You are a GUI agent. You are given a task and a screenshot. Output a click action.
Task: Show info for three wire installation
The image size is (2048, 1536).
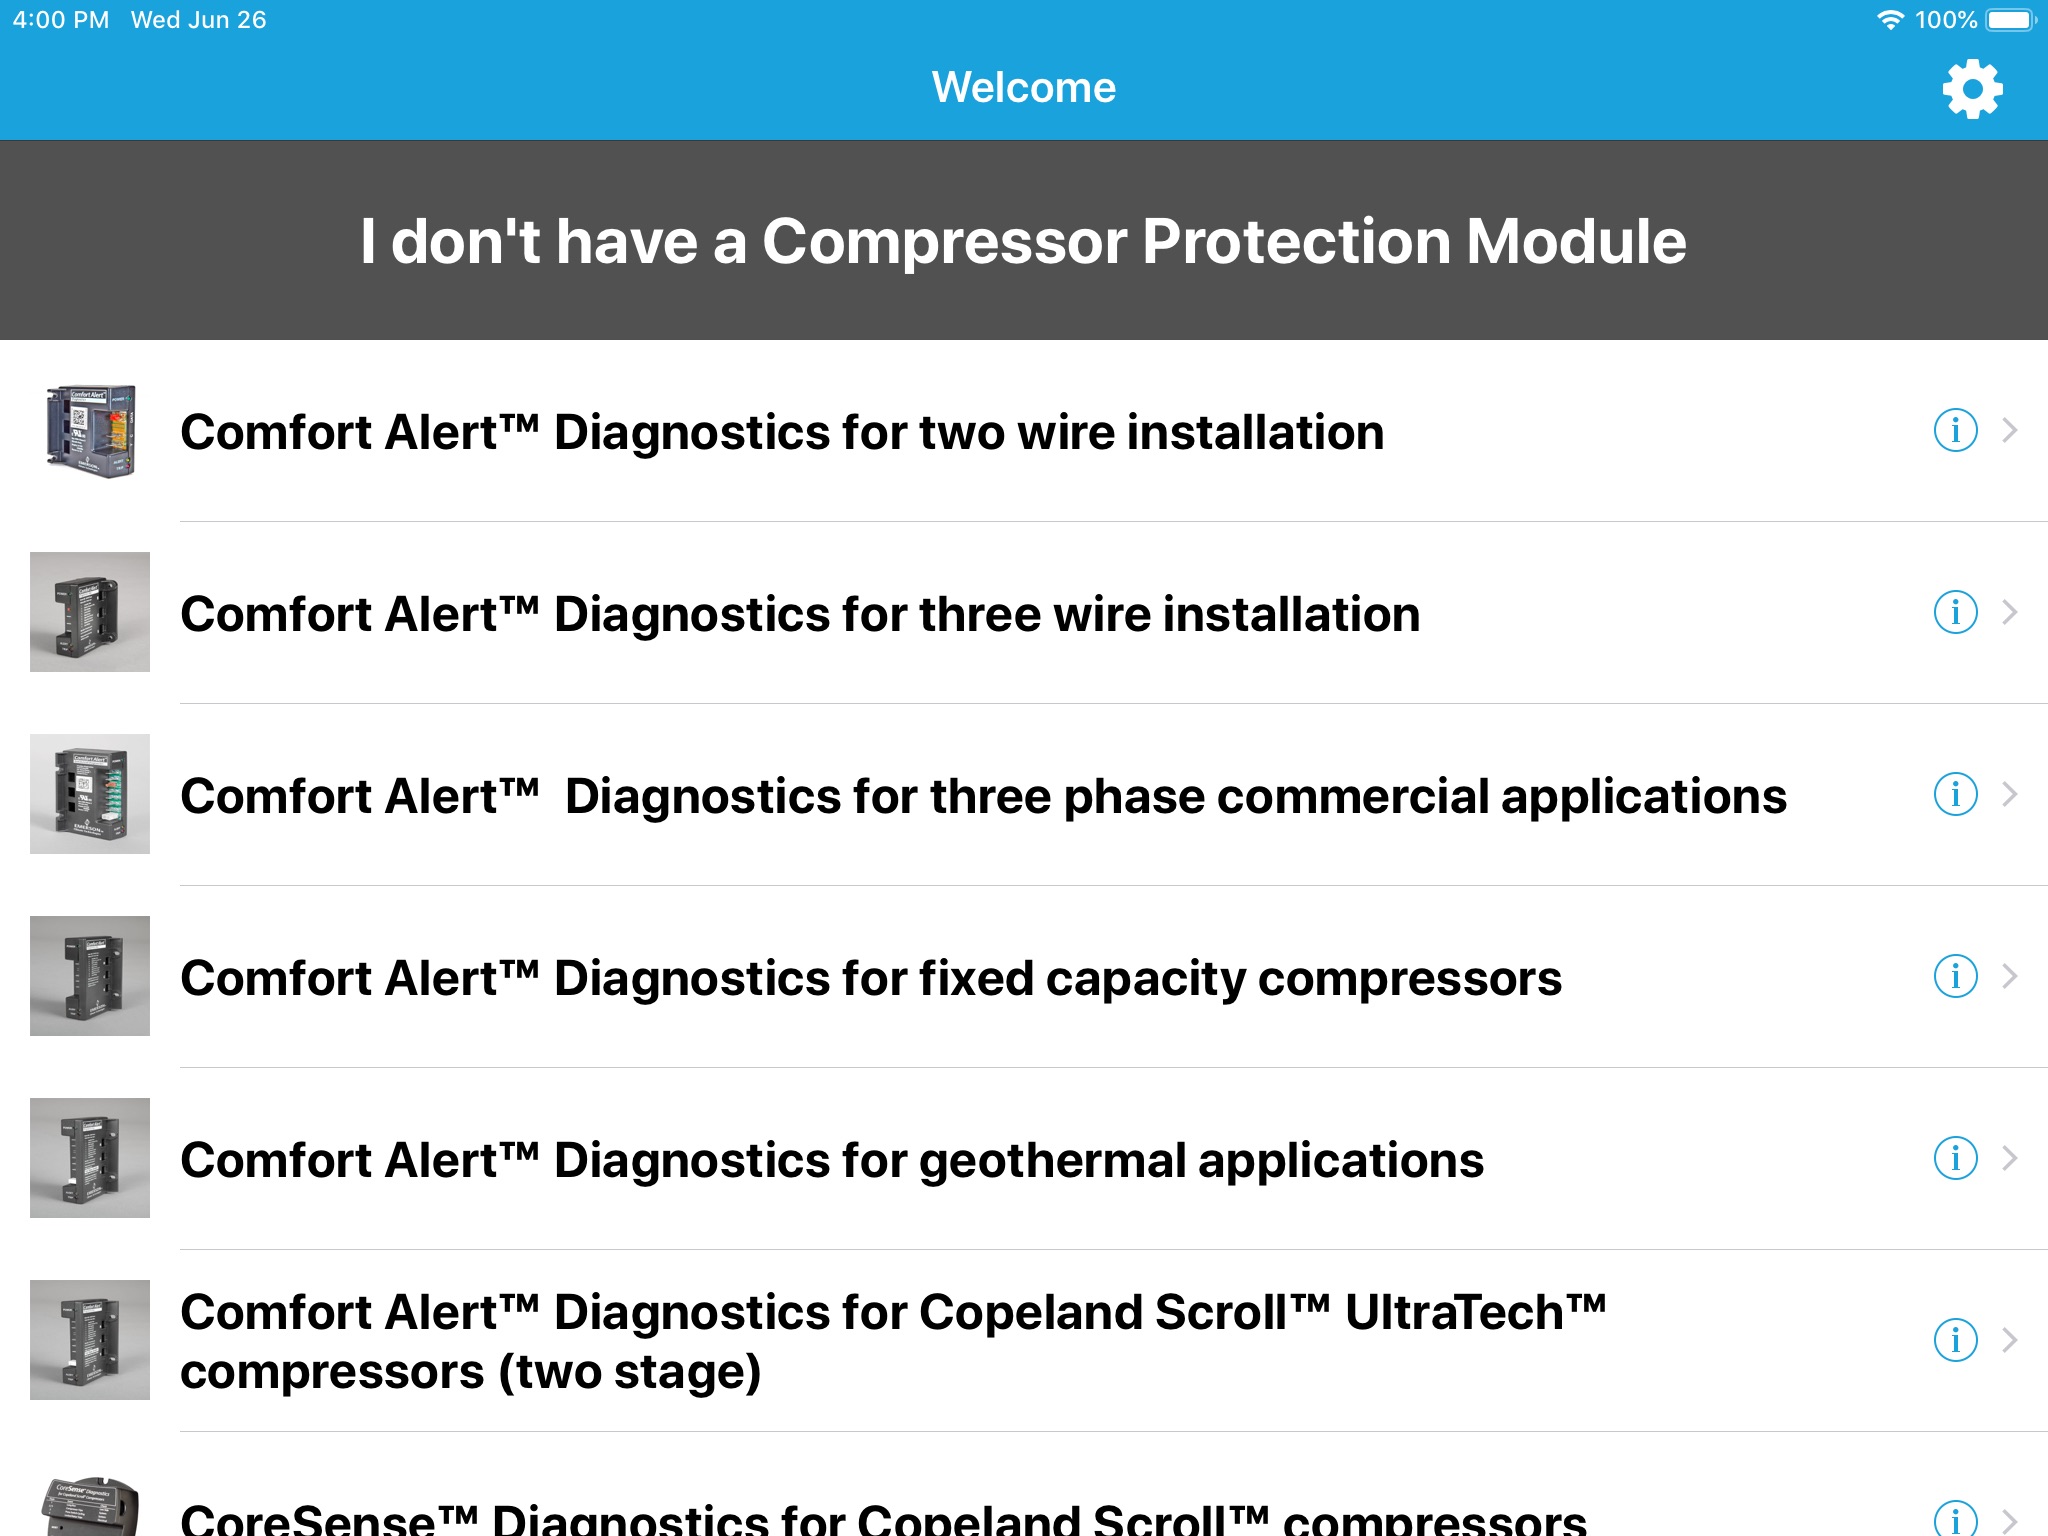1955,613
